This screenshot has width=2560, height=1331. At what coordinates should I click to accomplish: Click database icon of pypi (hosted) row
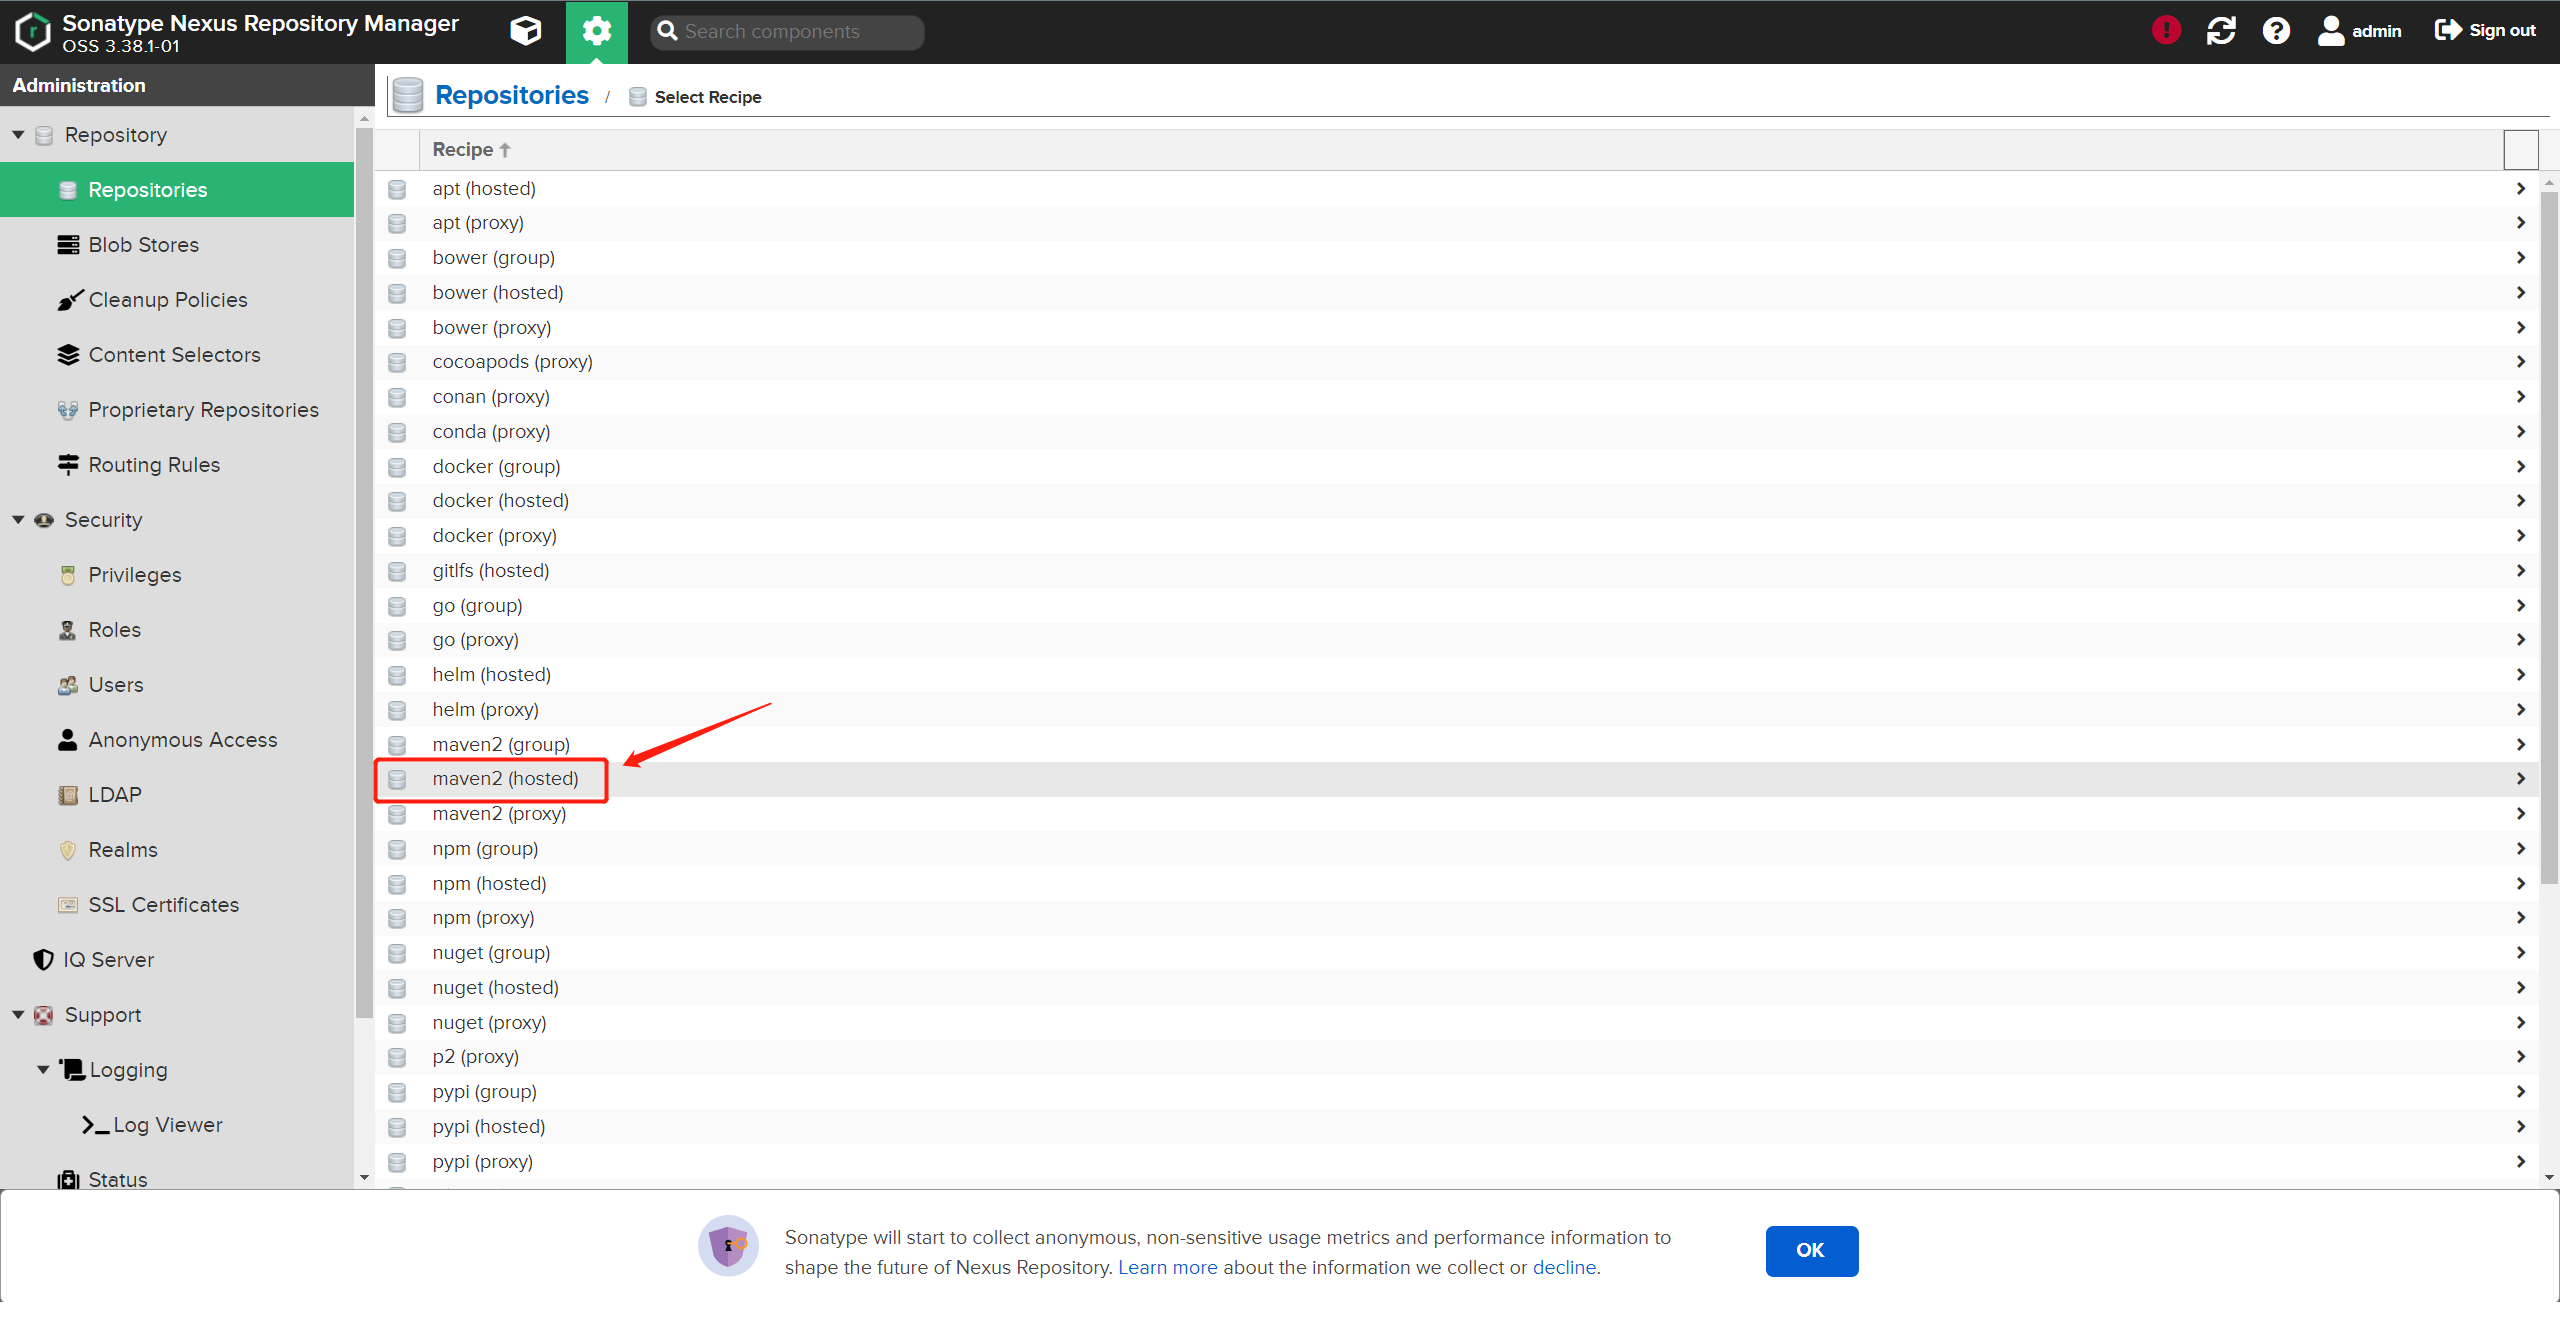pos(397,1127)
